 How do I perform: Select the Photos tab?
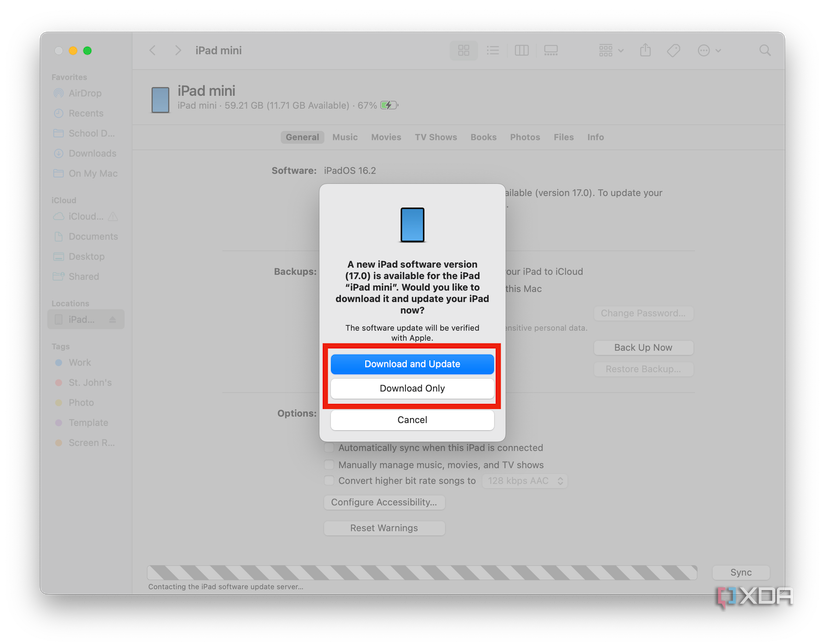[x=524, y=137]
